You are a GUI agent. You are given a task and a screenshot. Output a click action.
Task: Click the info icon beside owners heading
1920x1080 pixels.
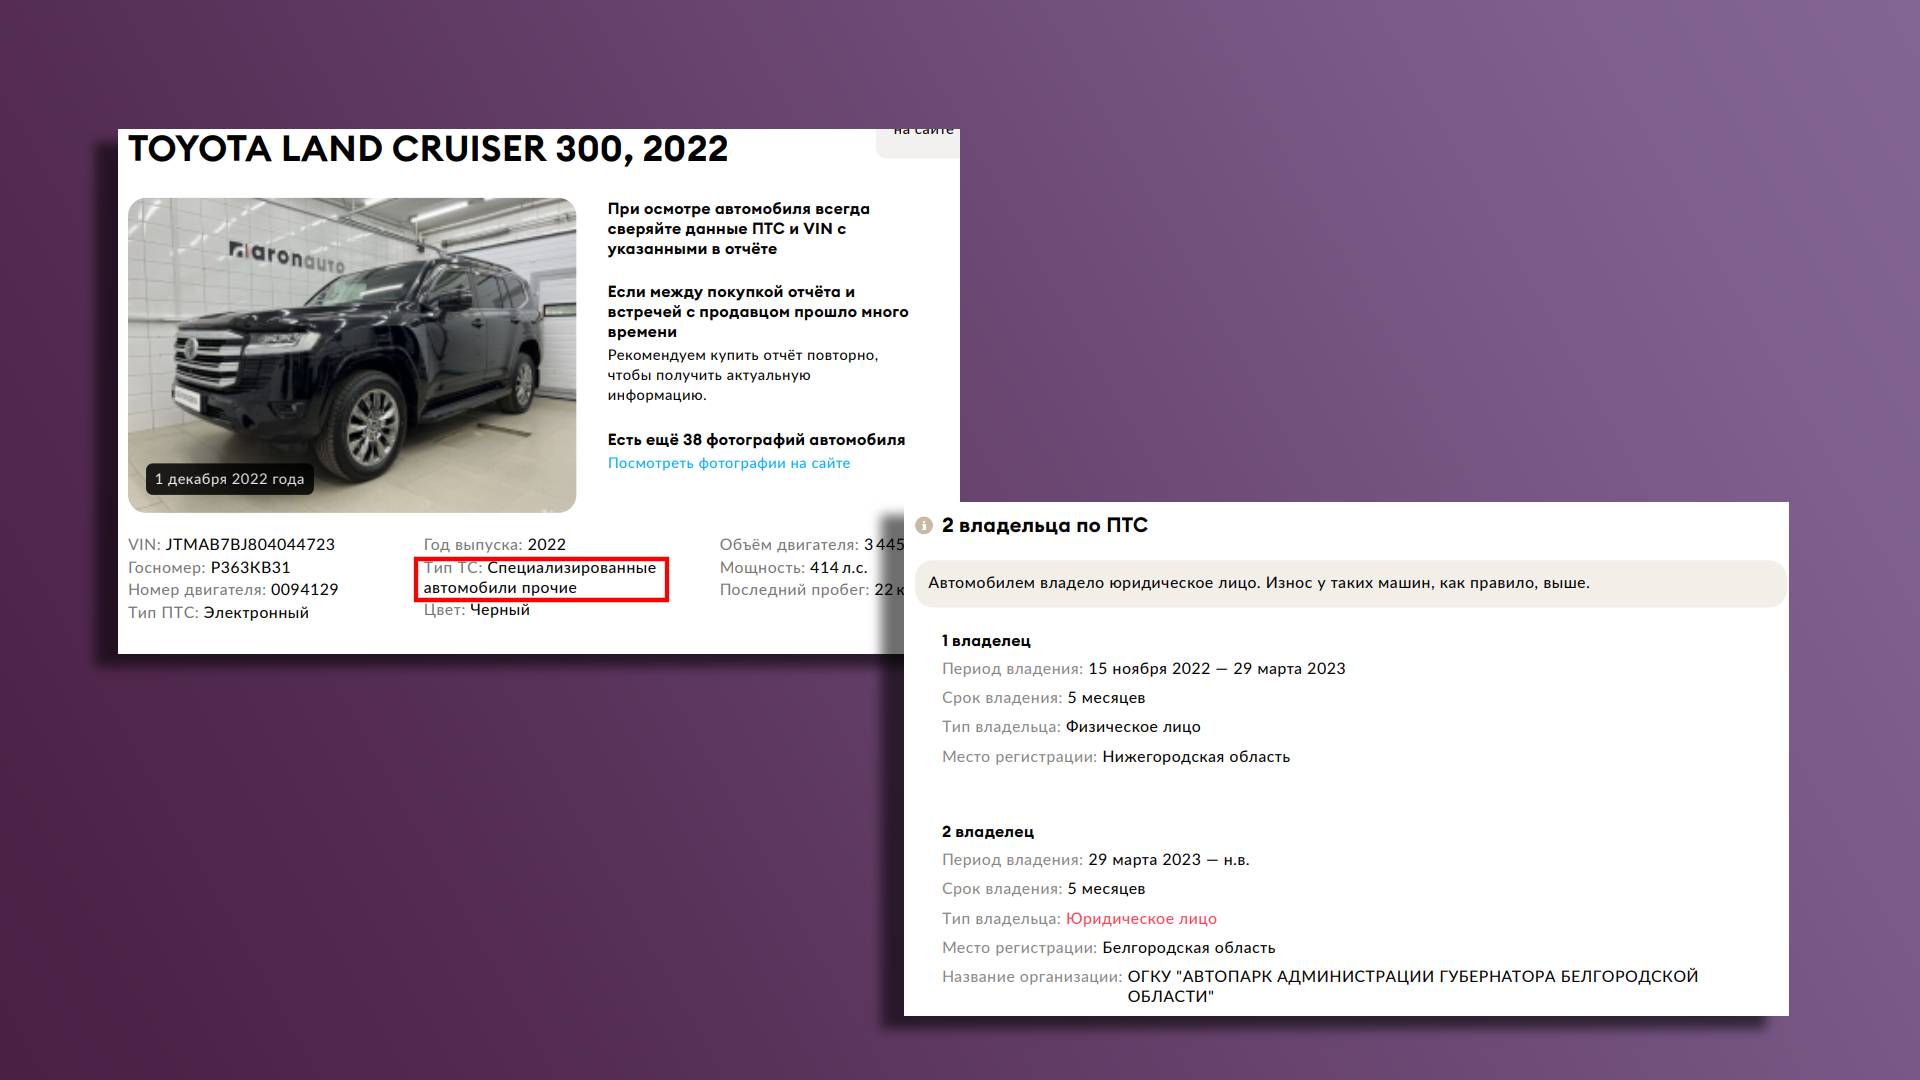(x=924, y=526)
